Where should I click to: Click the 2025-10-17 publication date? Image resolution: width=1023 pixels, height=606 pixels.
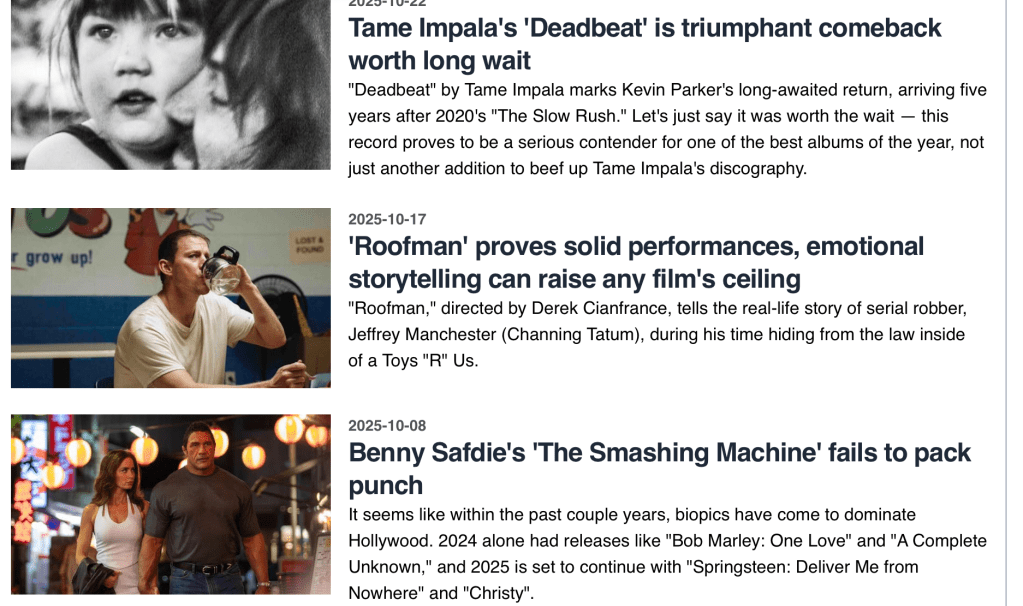pyautogui.click(x=387, y=219)
